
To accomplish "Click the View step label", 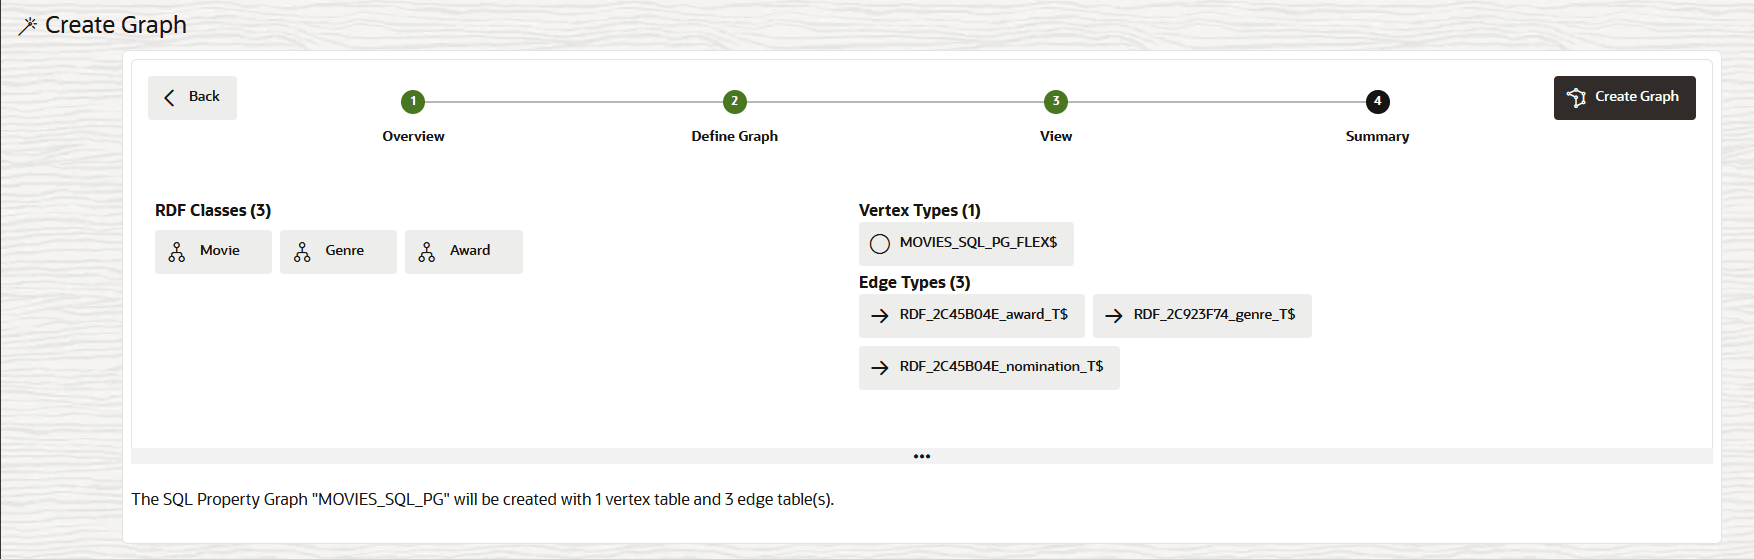I will pyautogui.click(x=1056, y=136).
